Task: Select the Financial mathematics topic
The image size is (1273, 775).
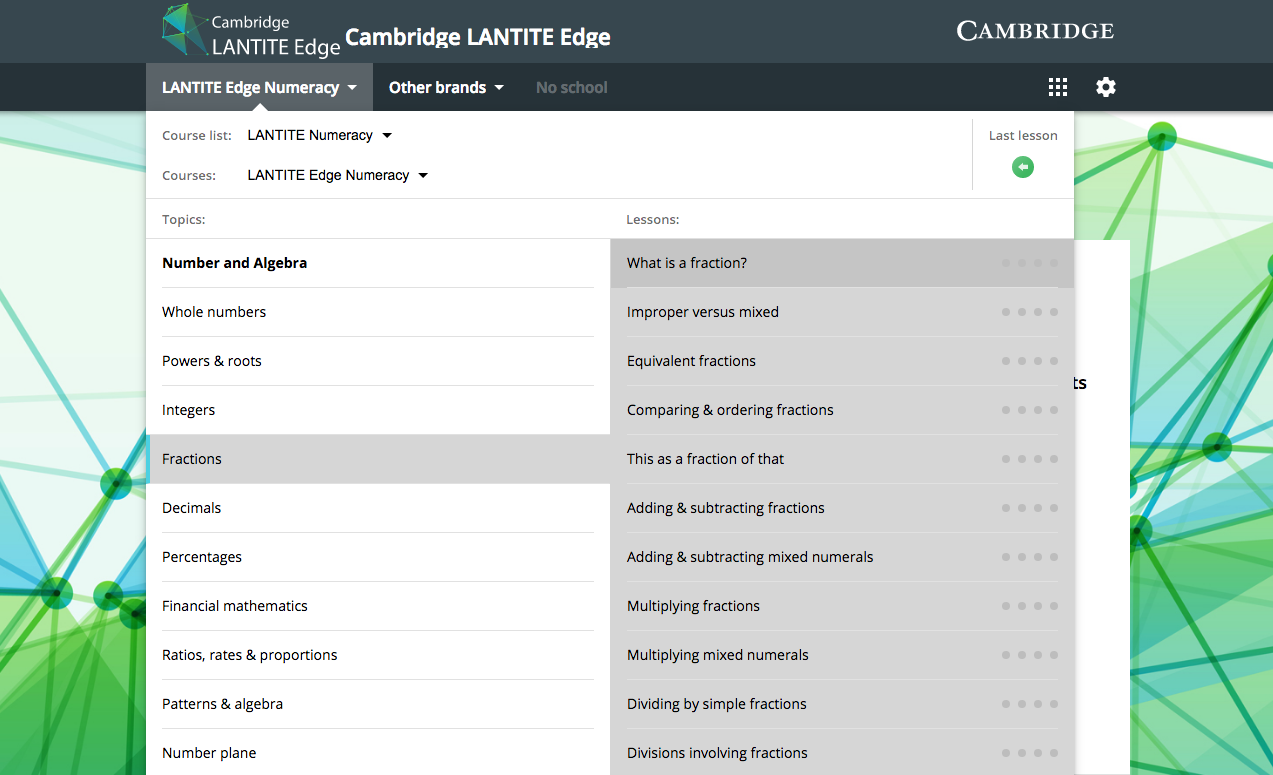Action: coord(378,606)
